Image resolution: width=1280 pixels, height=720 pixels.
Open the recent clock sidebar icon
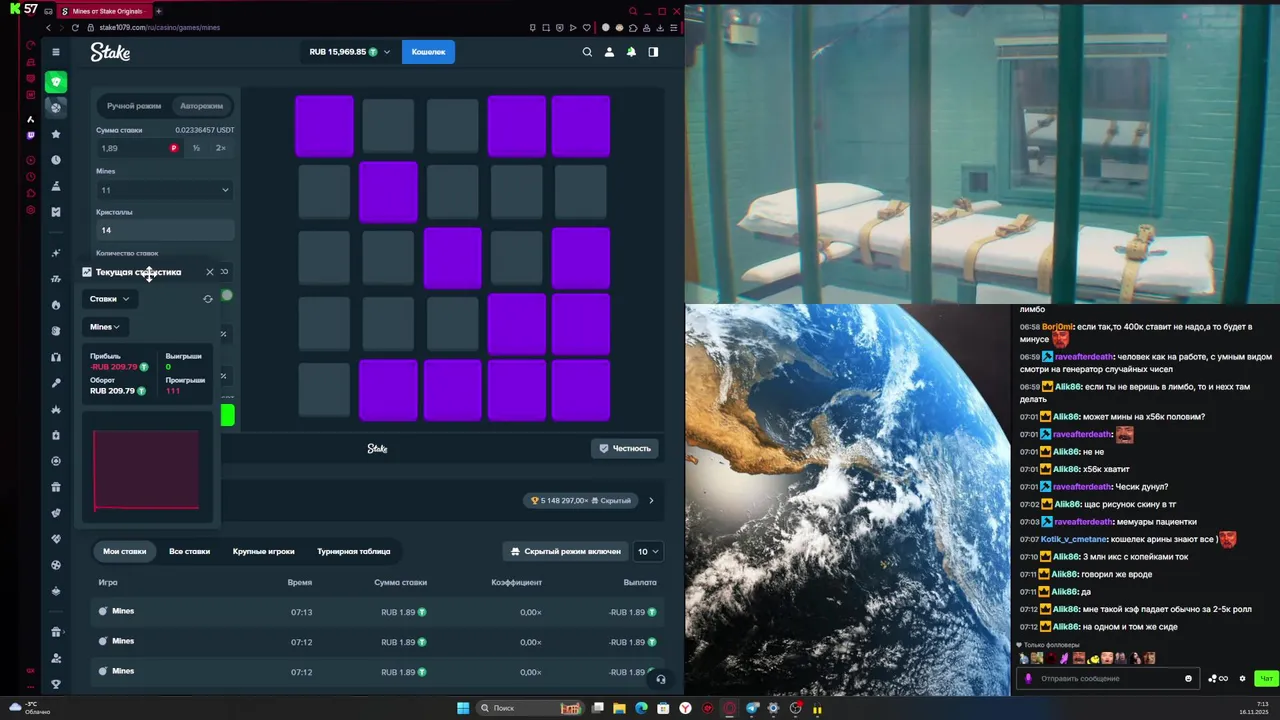click(x=56, y=160)
